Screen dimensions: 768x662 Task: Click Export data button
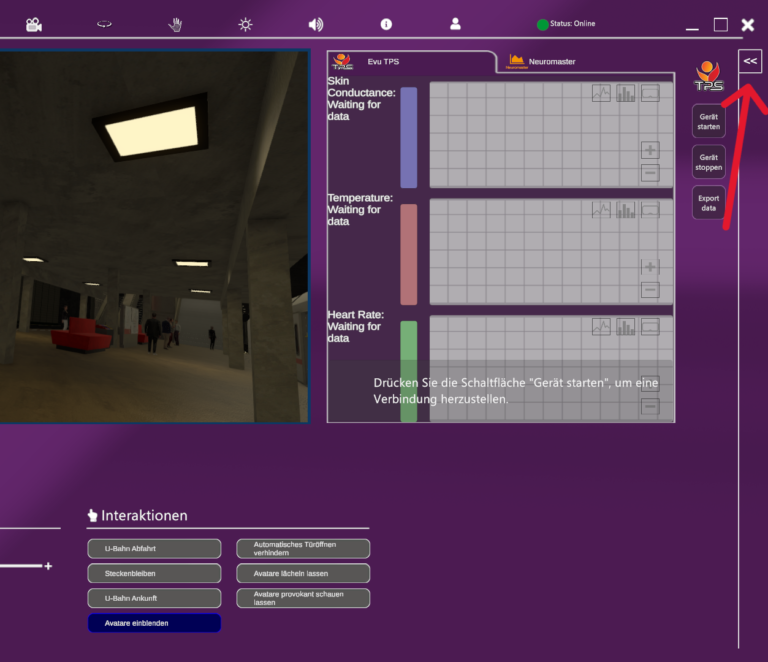[x=709, y=203]
